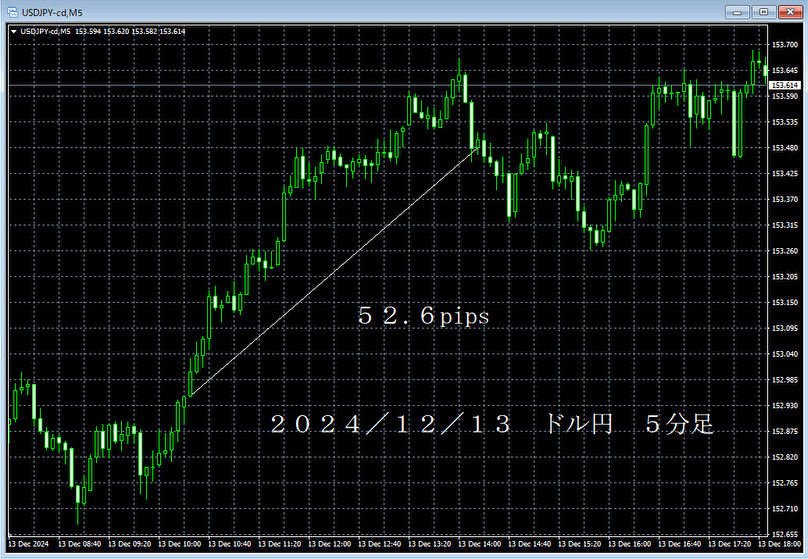This screenshot has height=559, width=808.
Task: Click the highlighted current price label 153.614
Action: (x=785, y=85)
